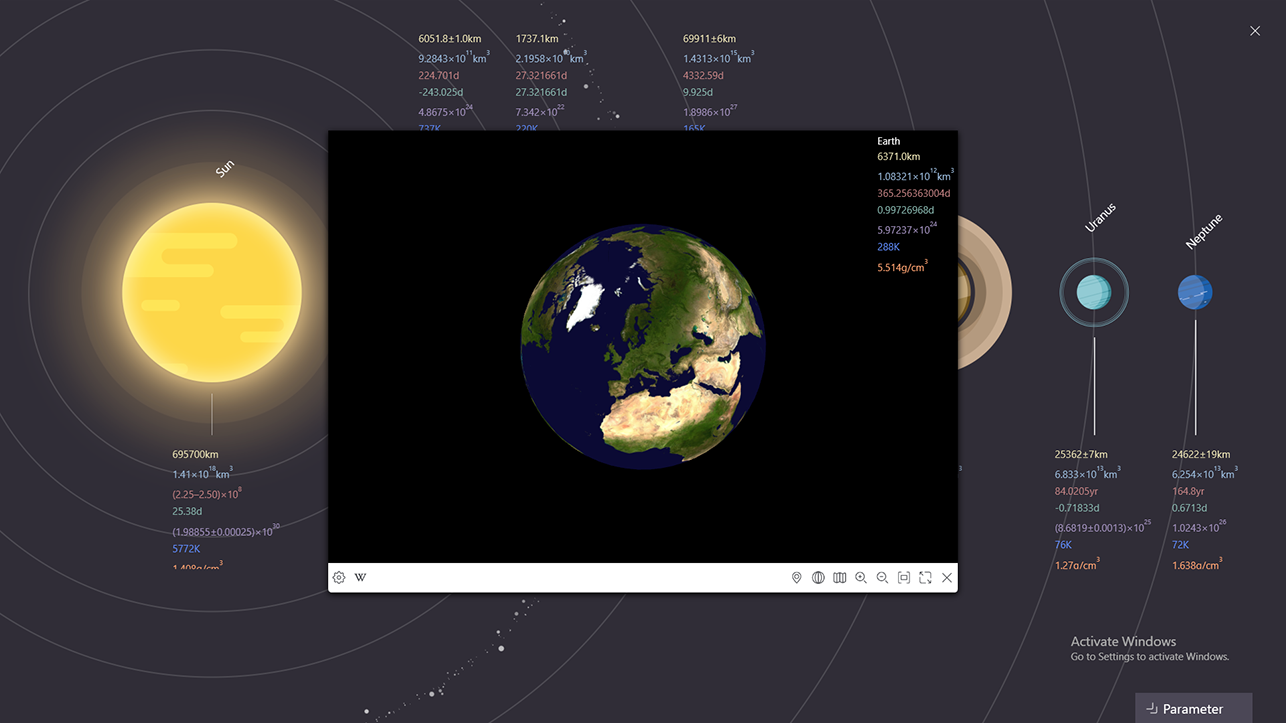
Task: Select Neptune volume "6.254×10¹³ km³"
Action: 1205,474
